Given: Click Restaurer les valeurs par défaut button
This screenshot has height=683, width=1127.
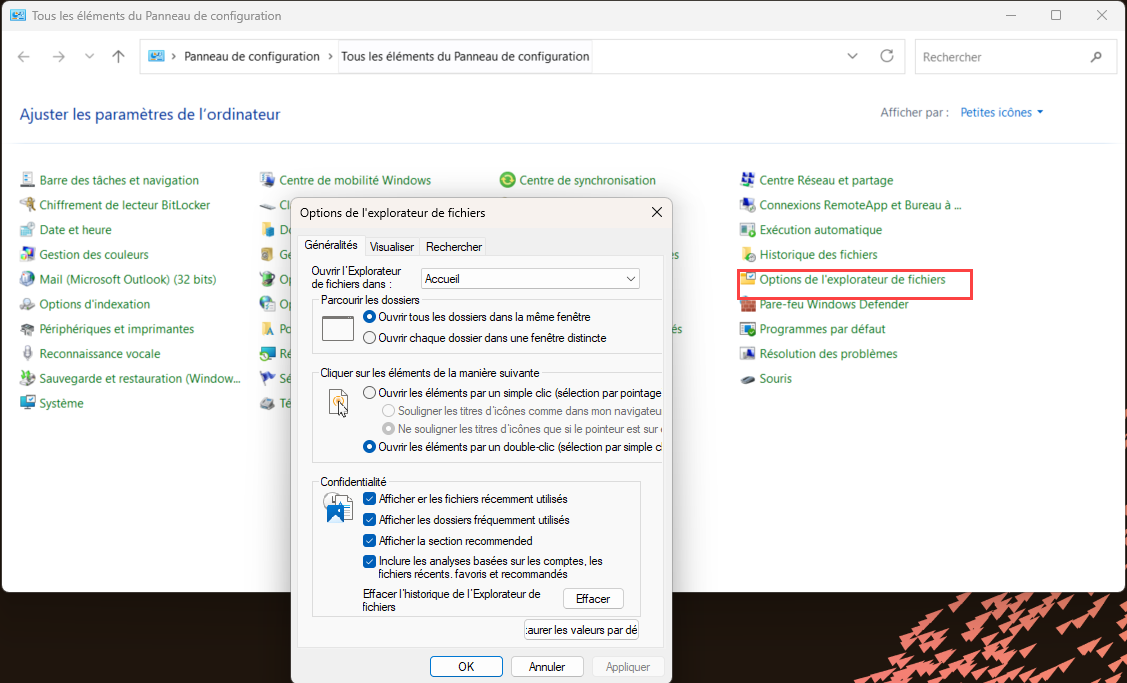Looking at the screenshot, I should tap(581, 630).
